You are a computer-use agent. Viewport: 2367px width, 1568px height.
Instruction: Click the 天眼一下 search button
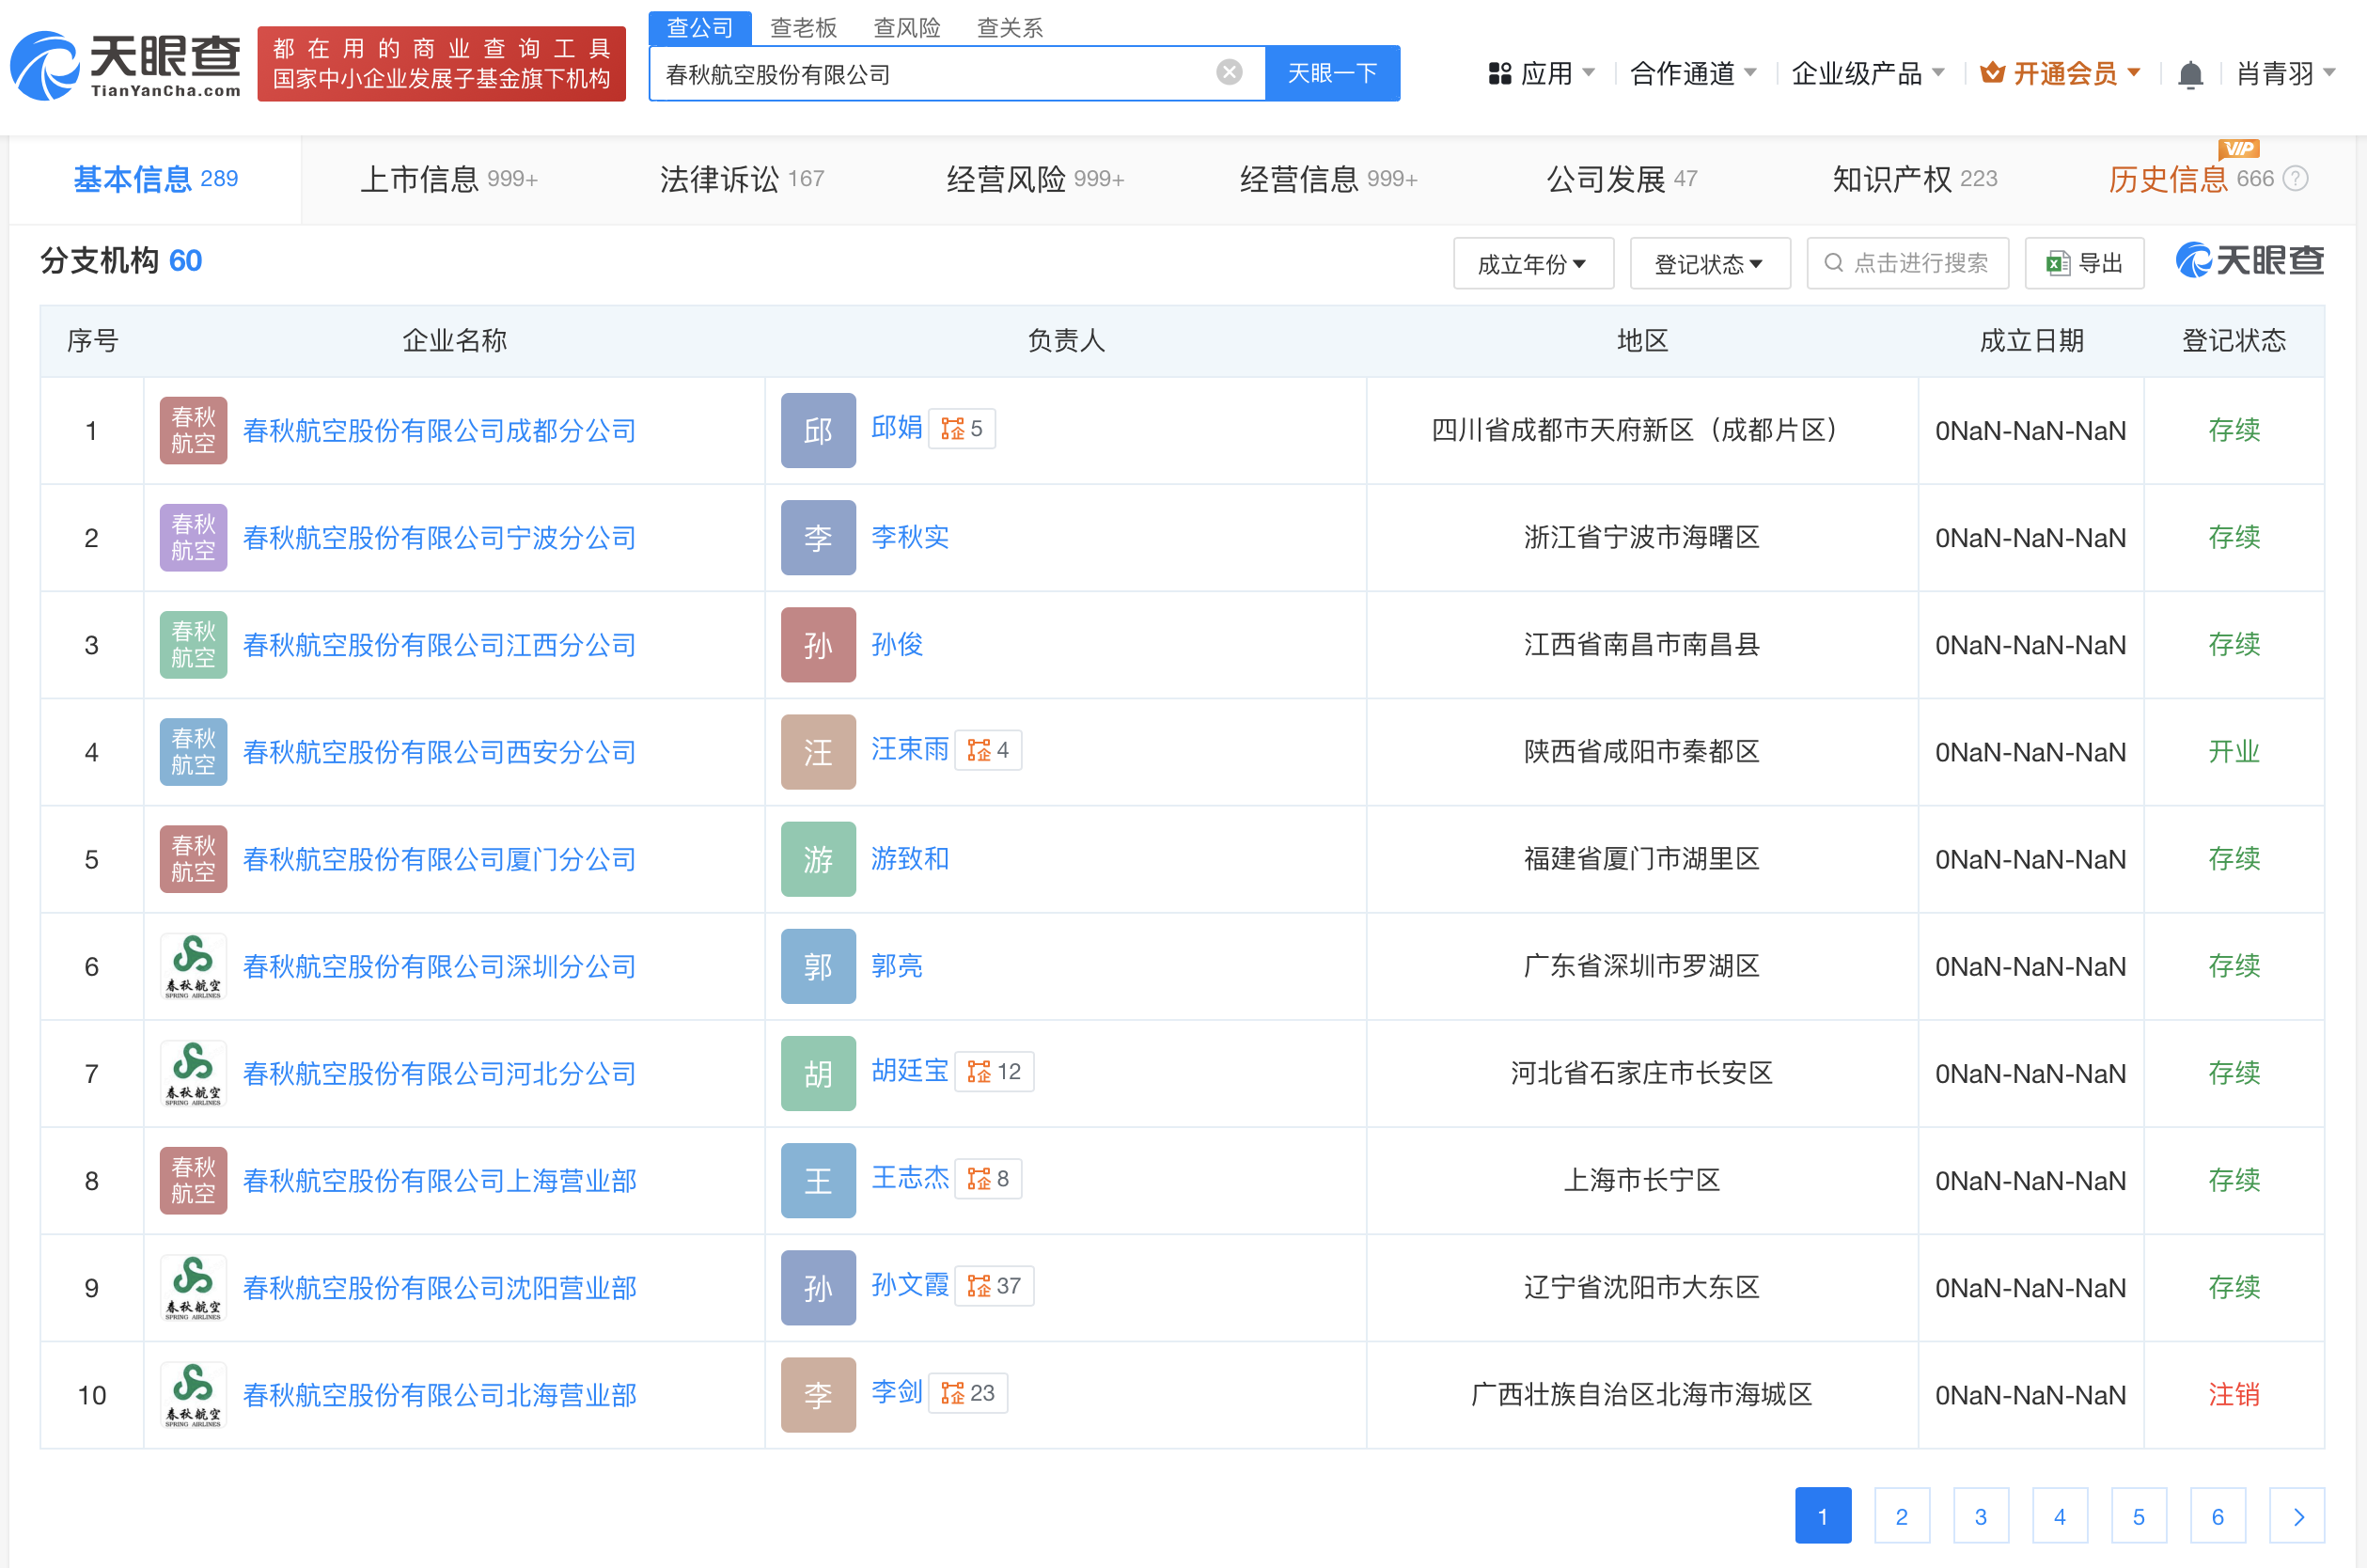[x=1332, y=73]
